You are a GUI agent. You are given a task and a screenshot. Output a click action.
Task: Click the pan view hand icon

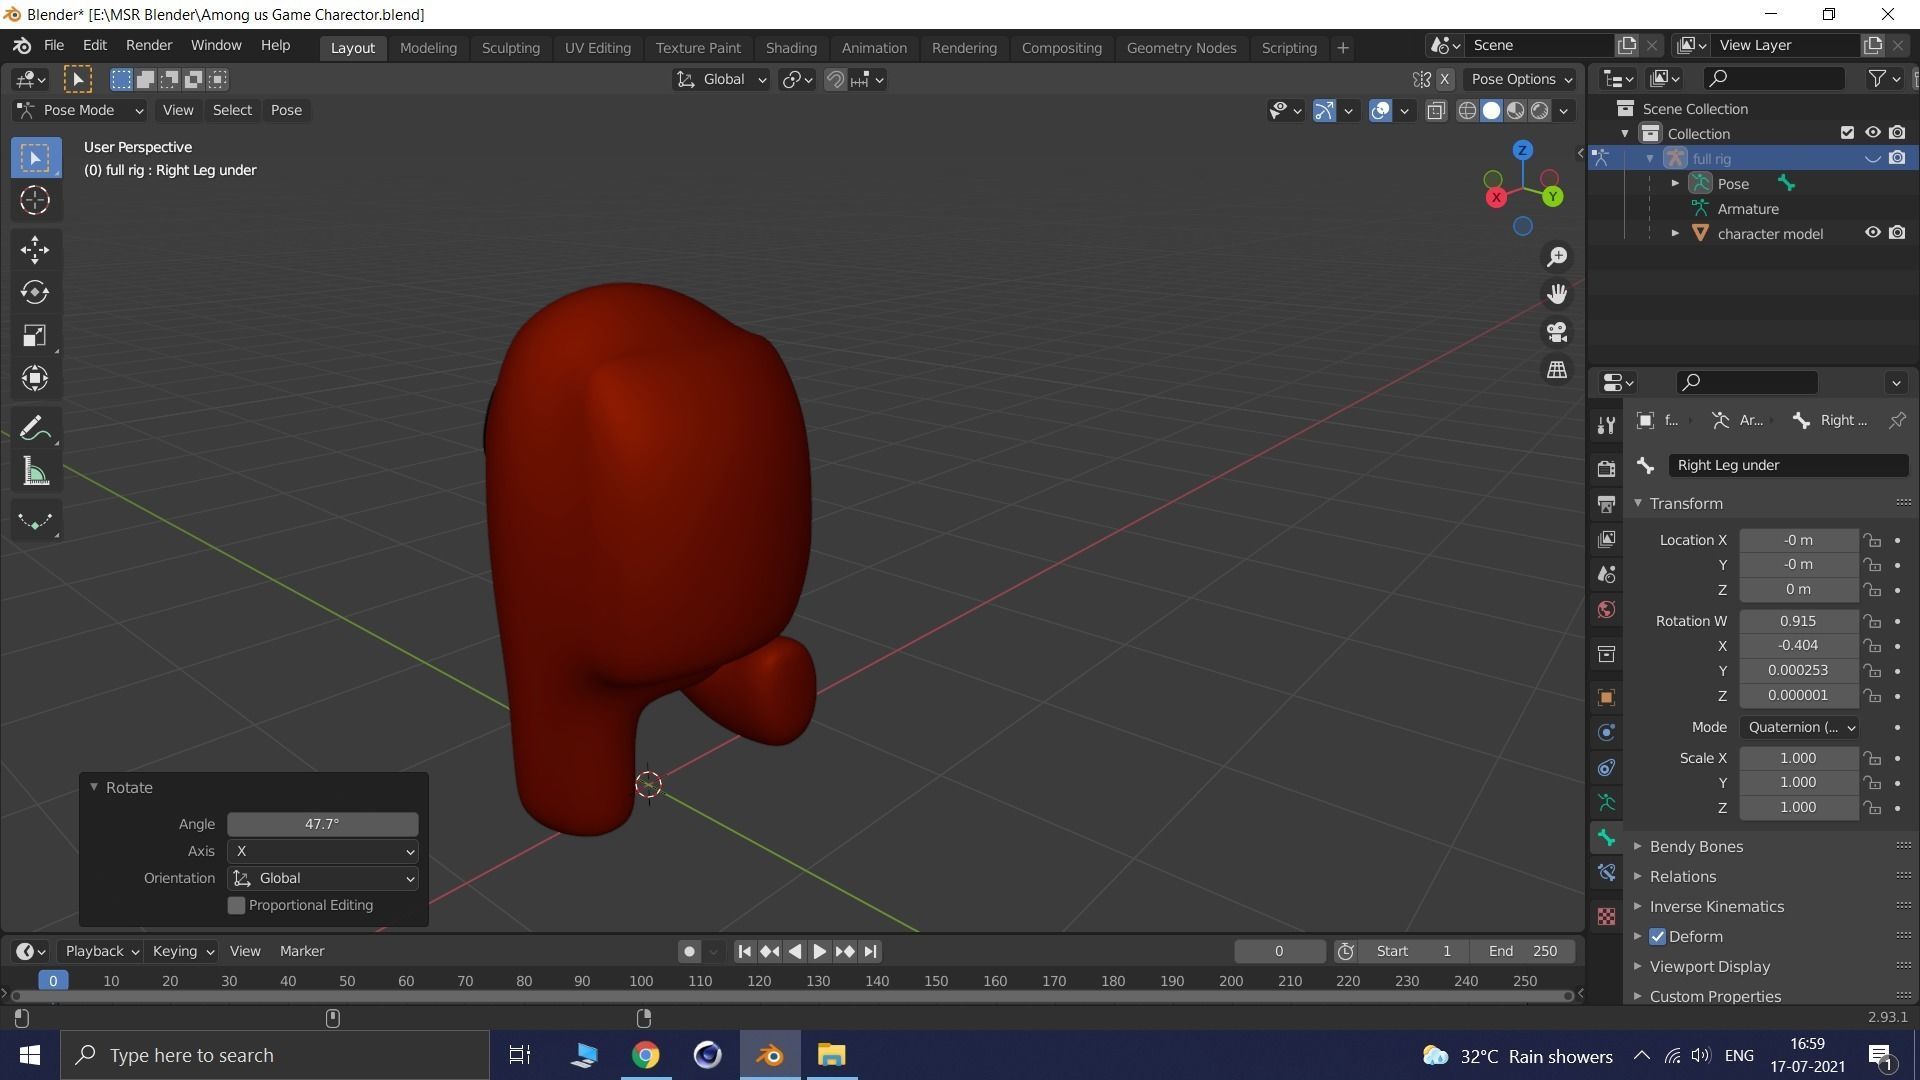1557,294
